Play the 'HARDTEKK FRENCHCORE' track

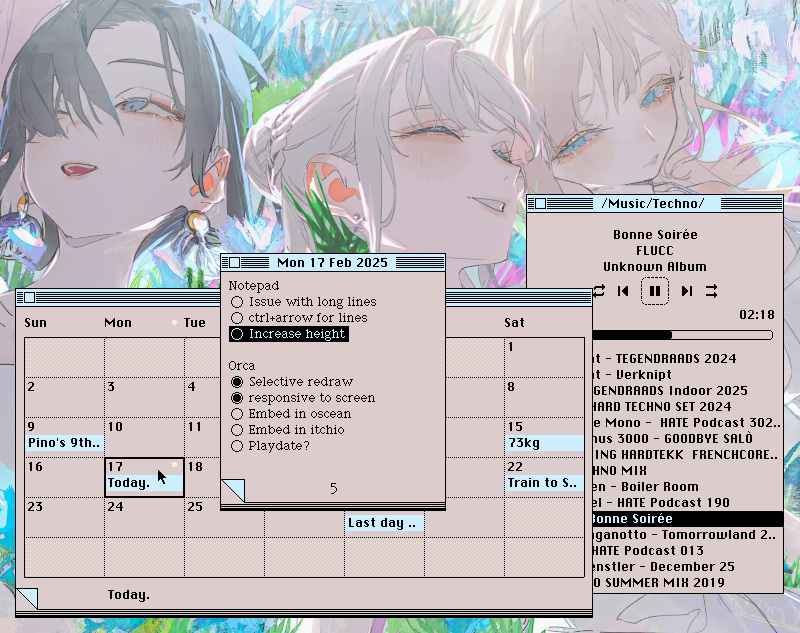[688, 454]
